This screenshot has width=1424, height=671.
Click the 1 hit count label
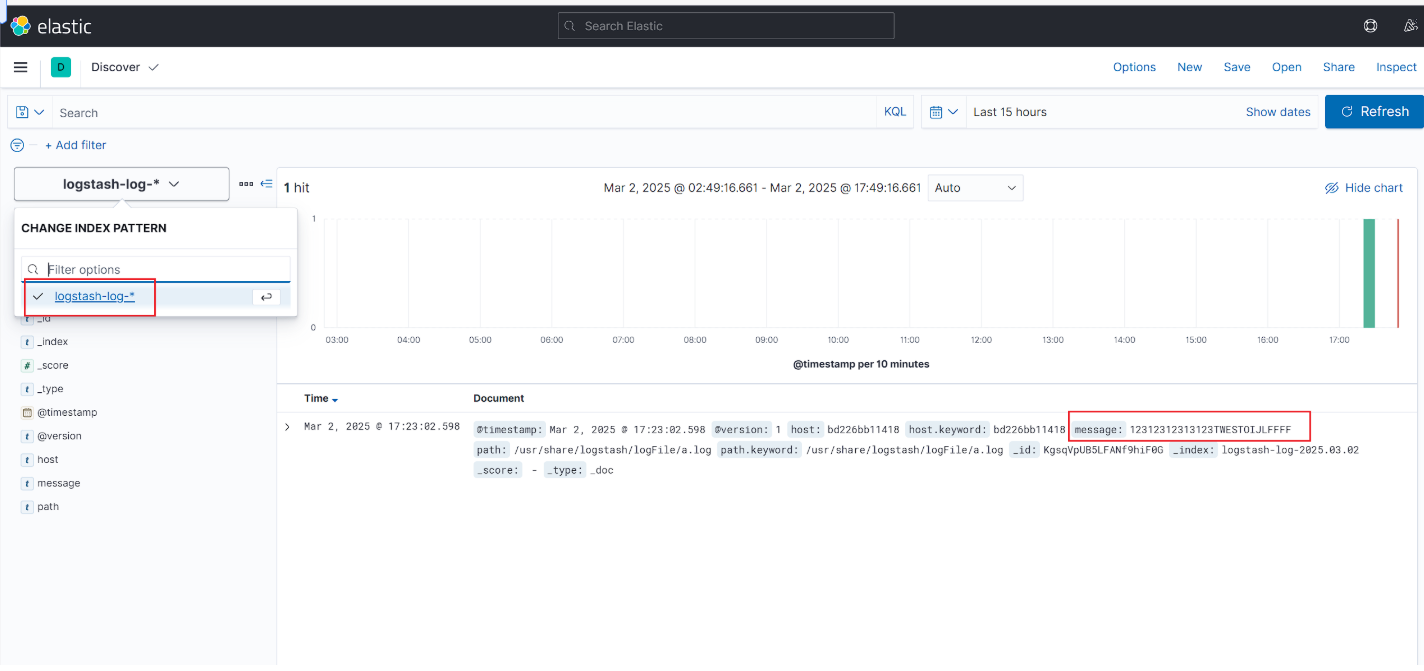(297, 188)
